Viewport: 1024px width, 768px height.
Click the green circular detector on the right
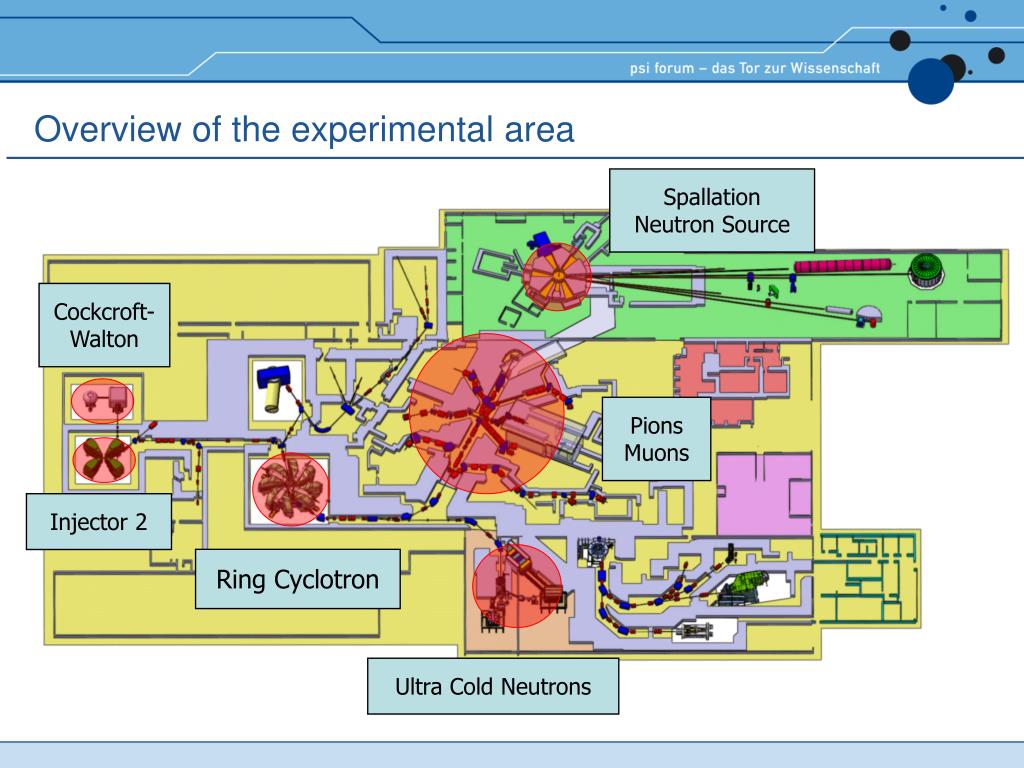(927, 270)
